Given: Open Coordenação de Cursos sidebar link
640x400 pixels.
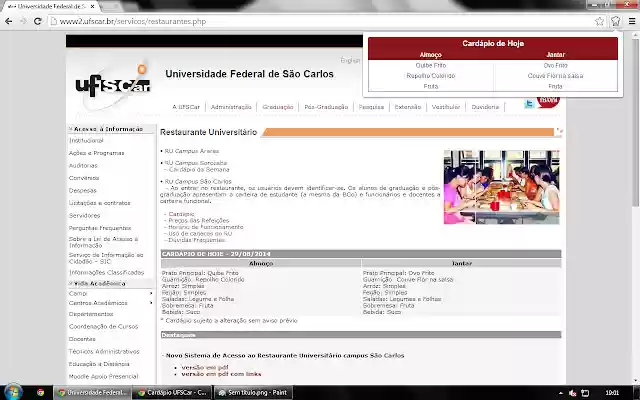Looking at the screenshot, I should click(104, 327).
